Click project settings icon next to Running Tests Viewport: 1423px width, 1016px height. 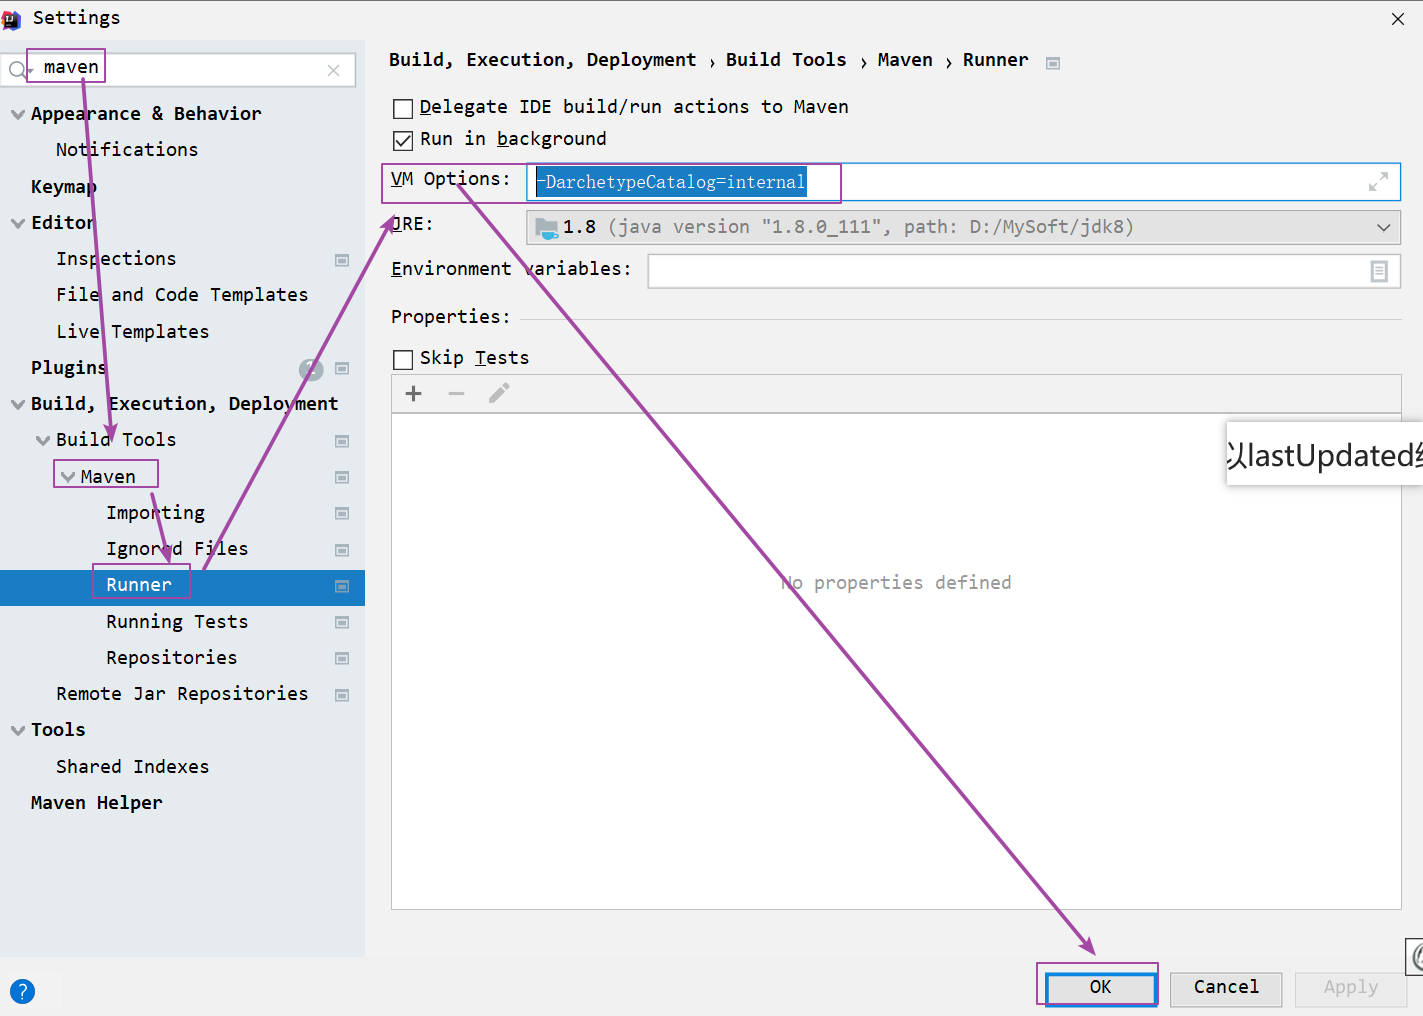tap(342, 623)
